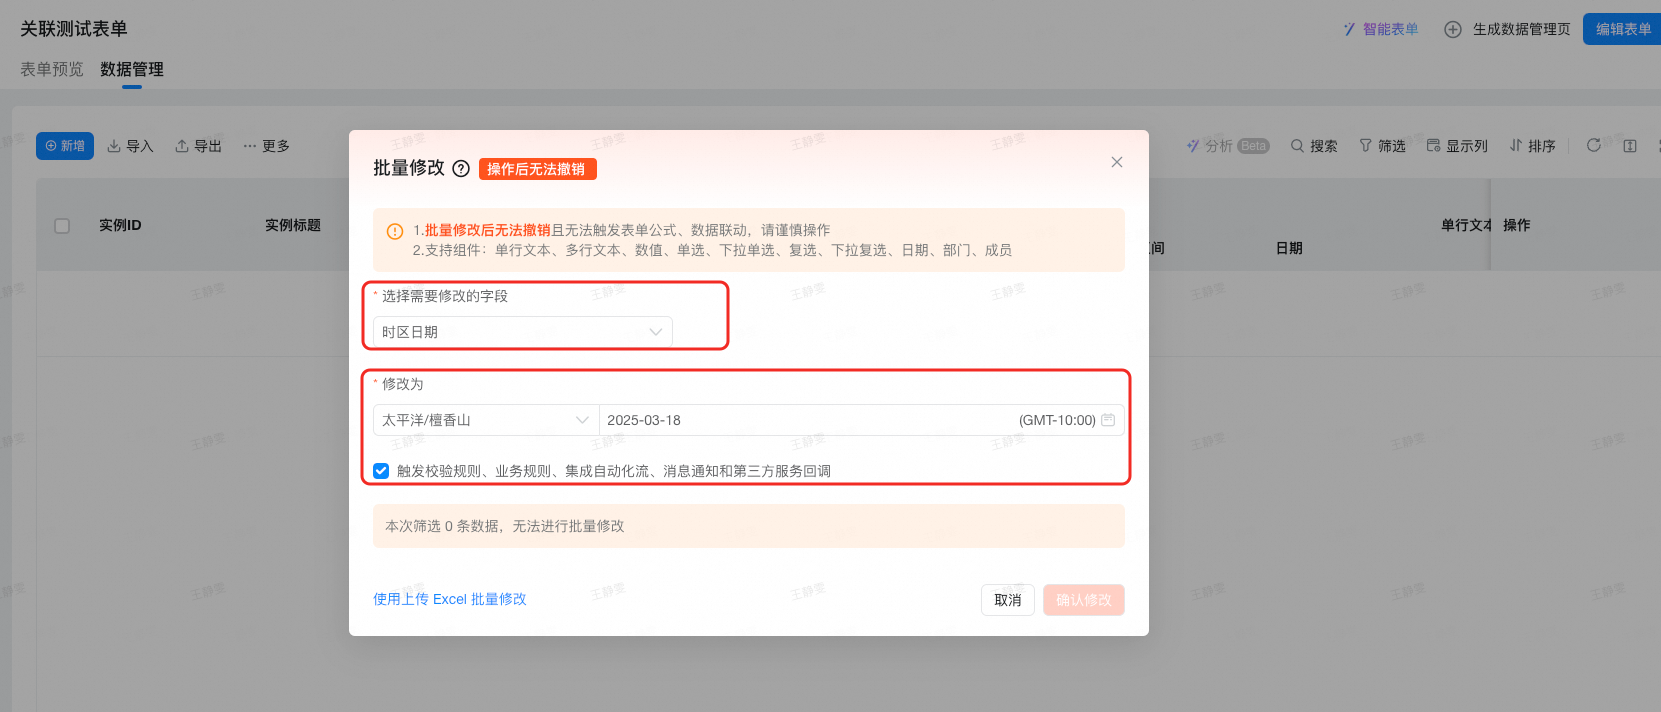Close the 批量修改 dialog with the X icon
Viewport: 1661px width, 712px height.
(x=1117, y=162)
